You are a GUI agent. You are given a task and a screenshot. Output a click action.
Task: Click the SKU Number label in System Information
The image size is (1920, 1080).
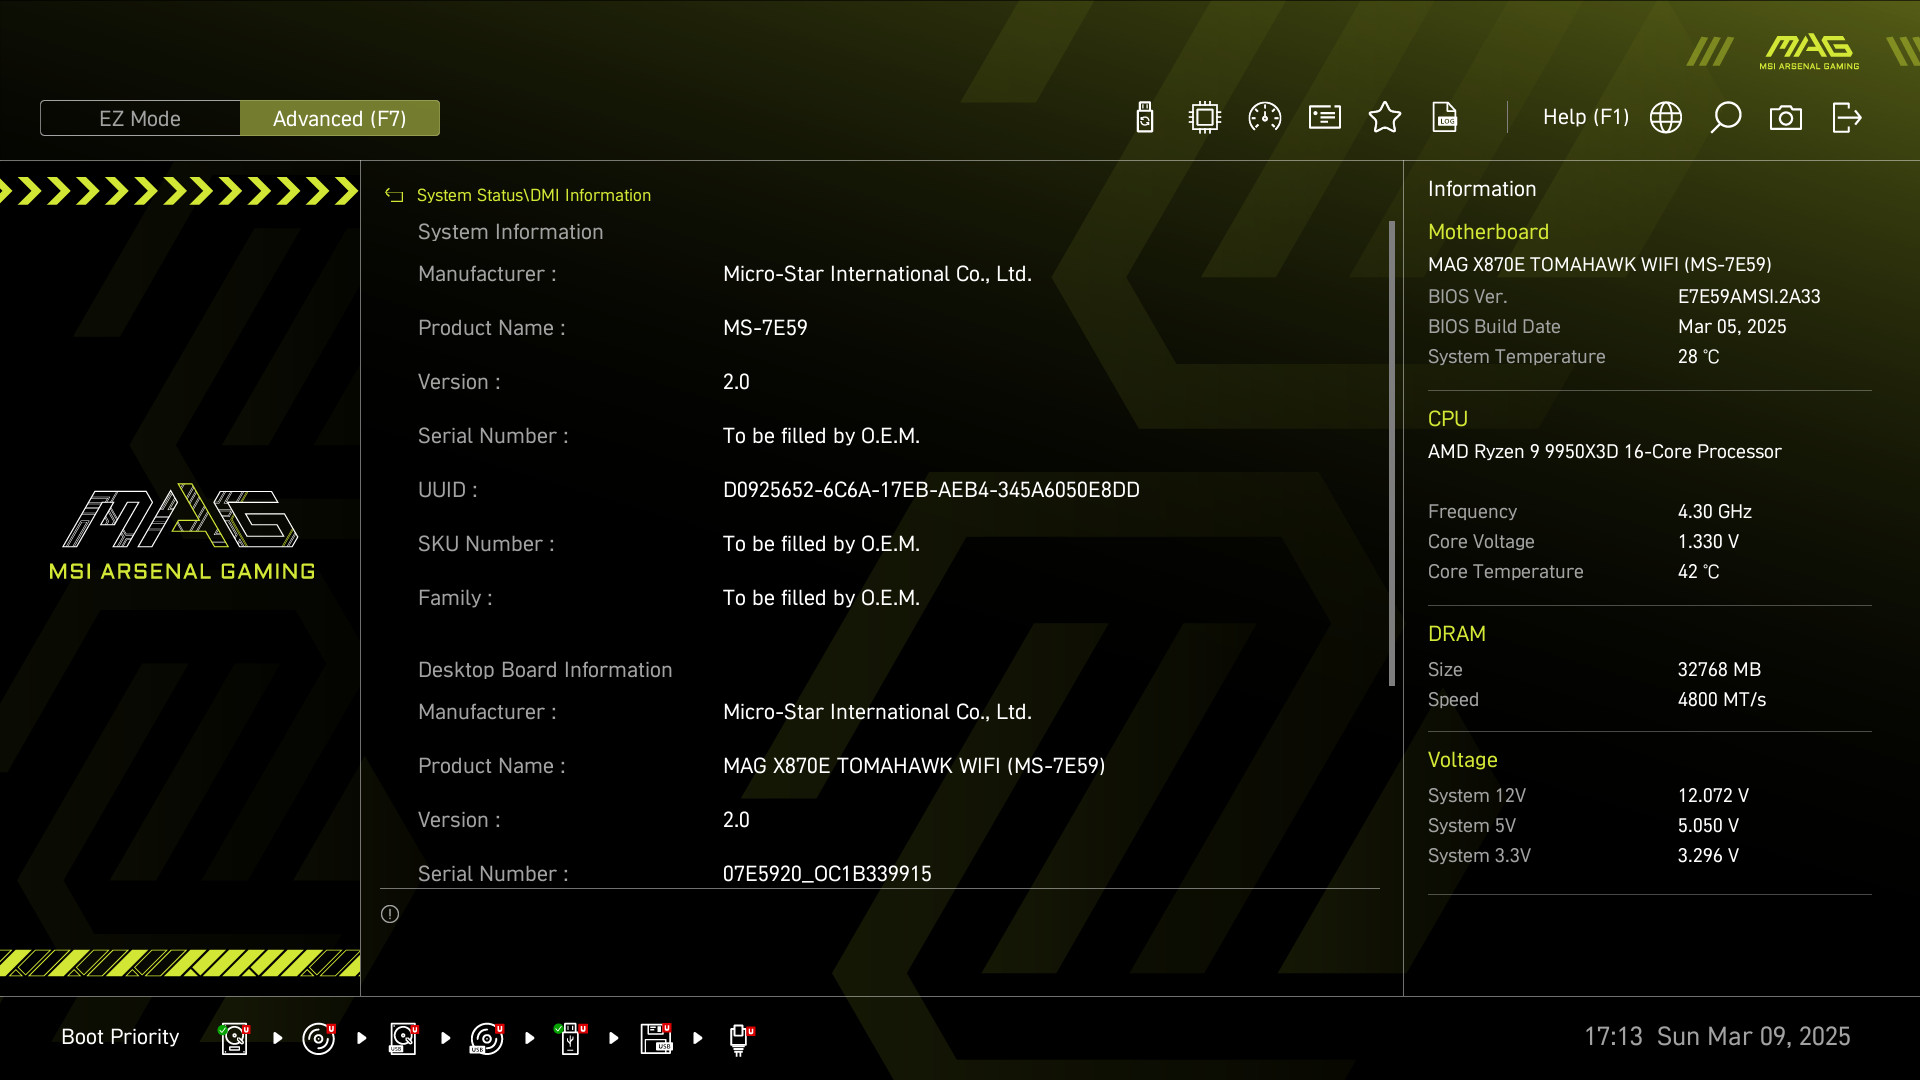click(486, 544)
